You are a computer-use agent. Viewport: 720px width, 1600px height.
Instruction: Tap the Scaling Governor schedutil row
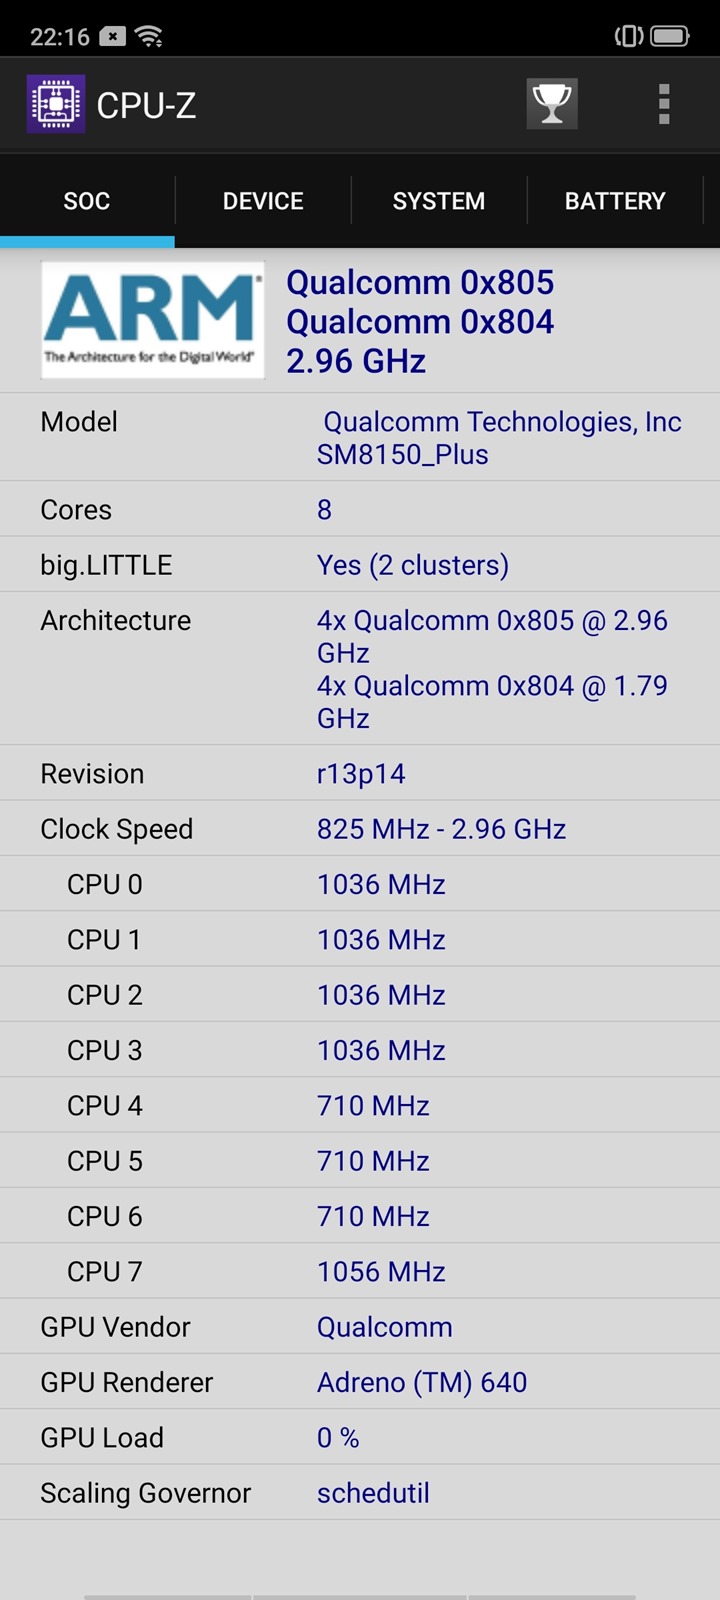click(x=360, y=1493)
